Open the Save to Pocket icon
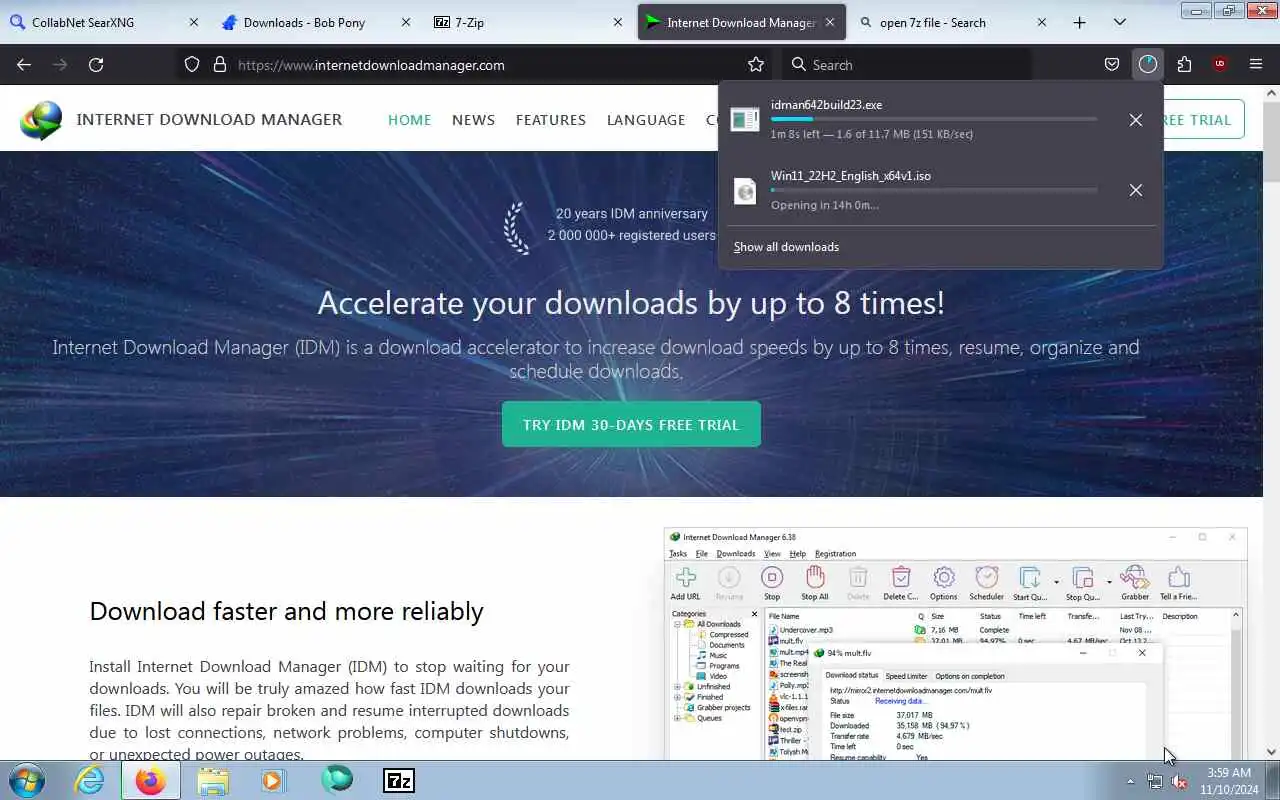Viewport: 1280px width, 800px height. [x=1111, y=64]
